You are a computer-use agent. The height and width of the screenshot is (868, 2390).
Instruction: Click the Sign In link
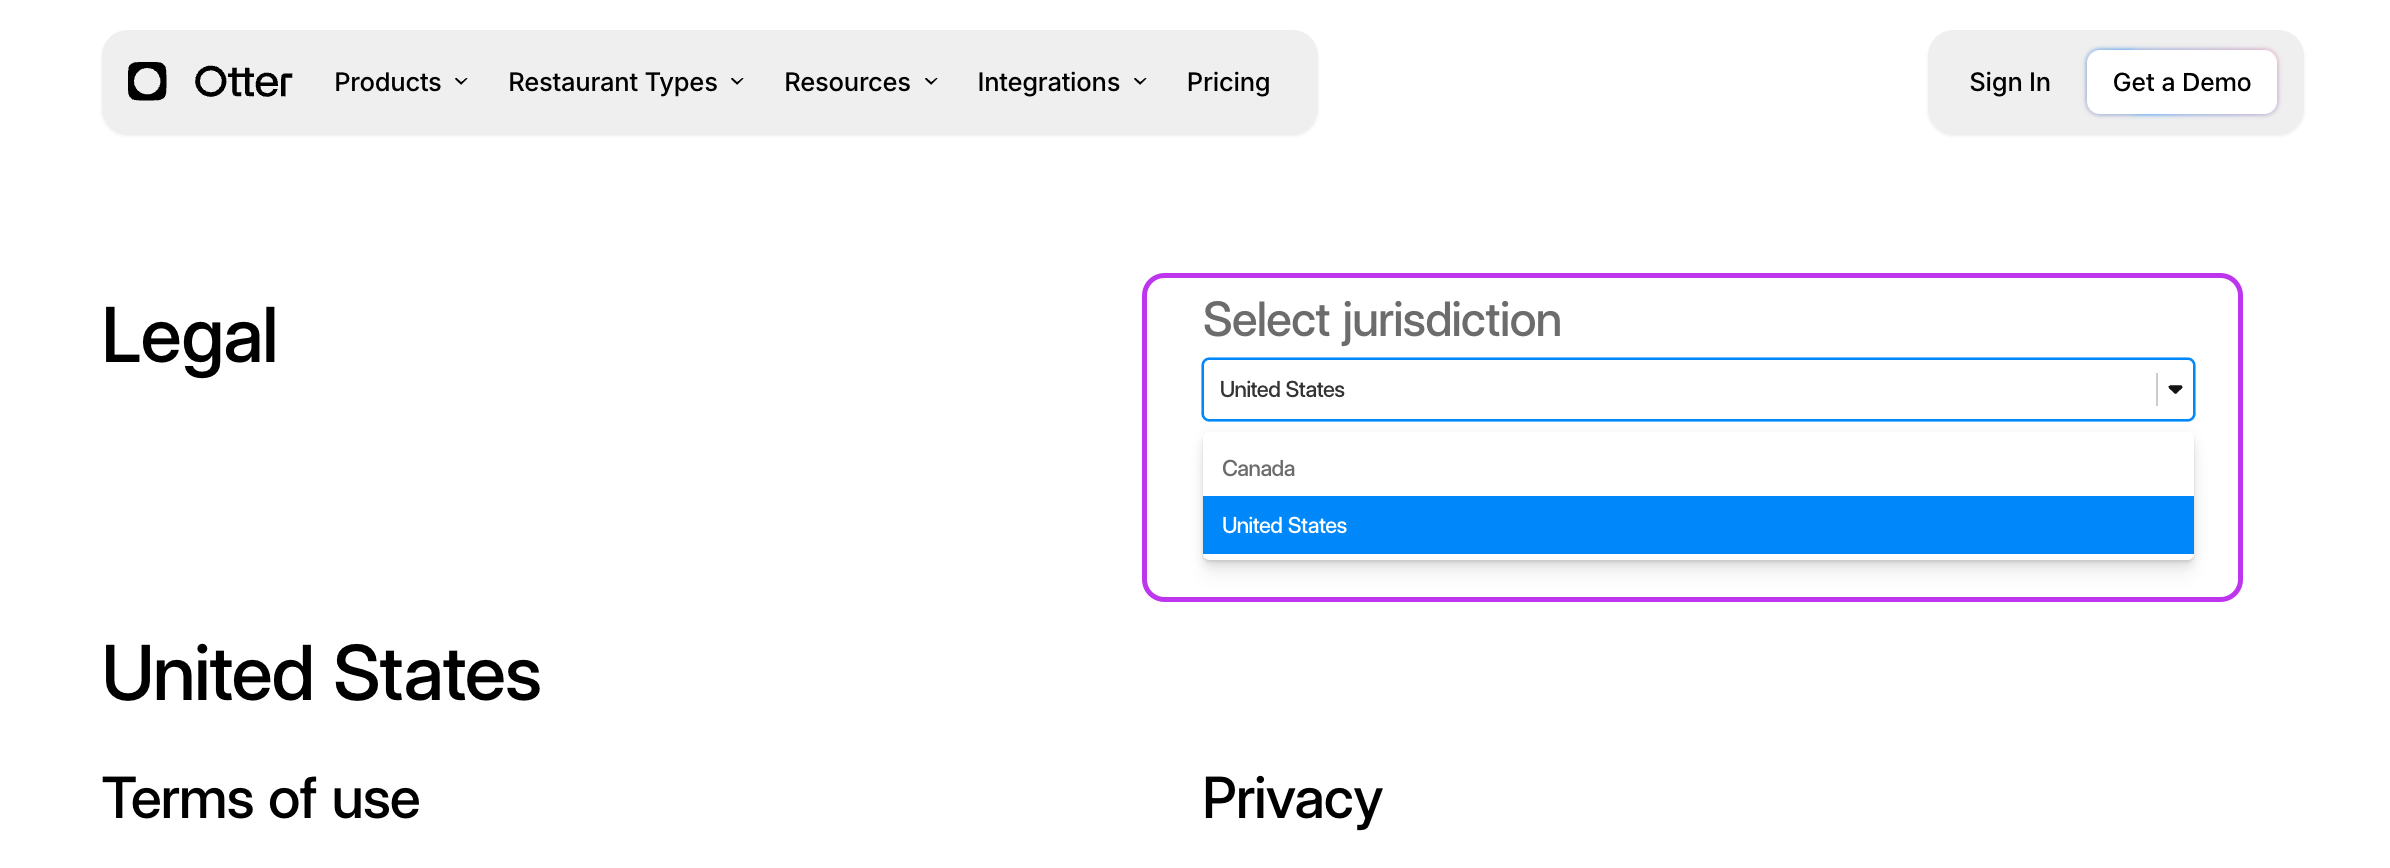(x=2009, y=82)
